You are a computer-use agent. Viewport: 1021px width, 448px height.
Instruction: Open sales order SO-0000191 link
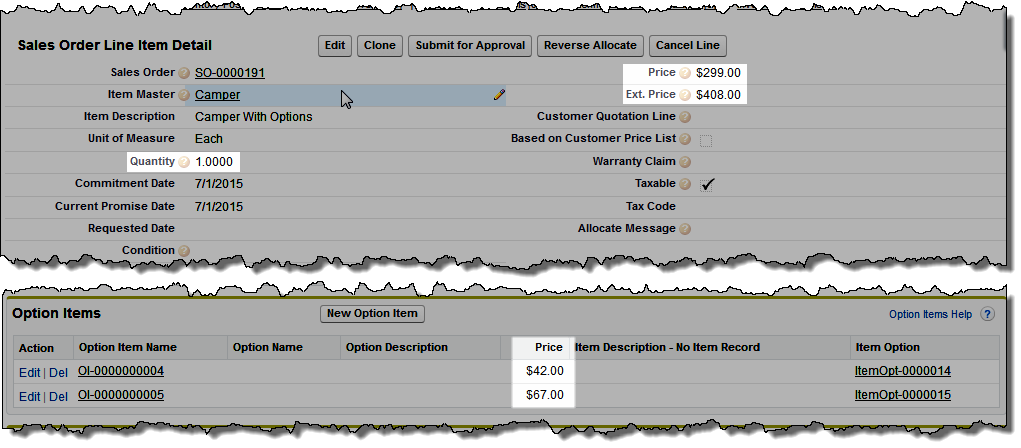click(230, 73)
